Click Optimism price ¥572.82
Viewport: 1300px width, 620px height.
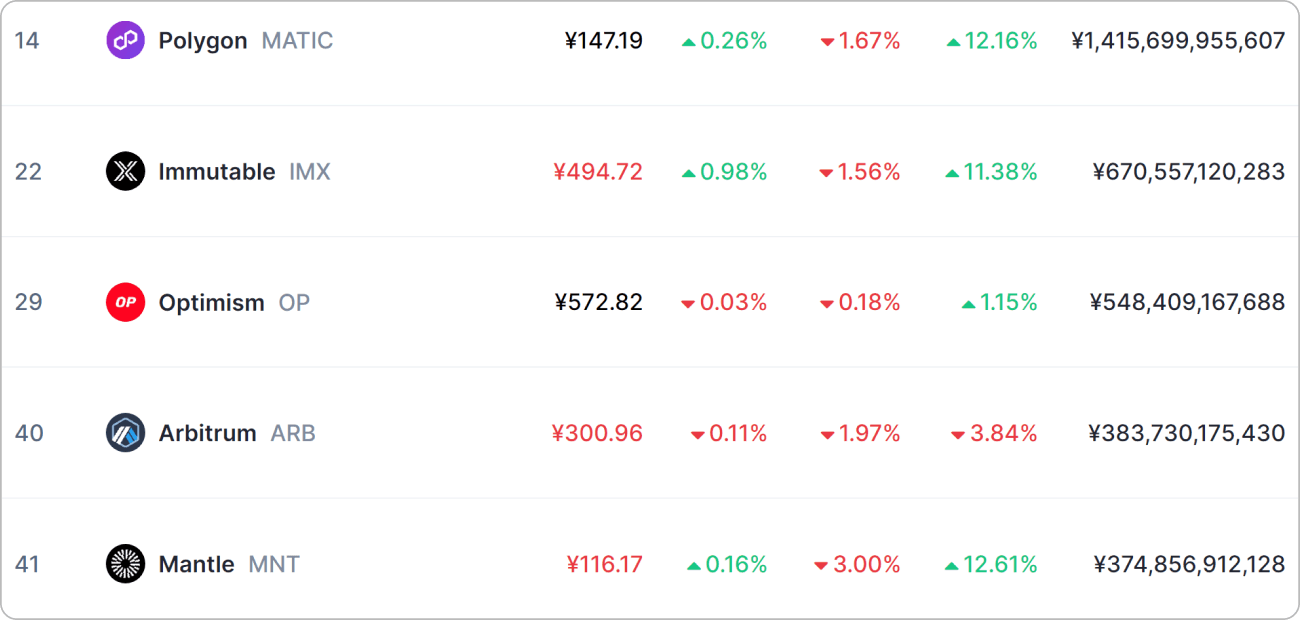pos(598,302)
